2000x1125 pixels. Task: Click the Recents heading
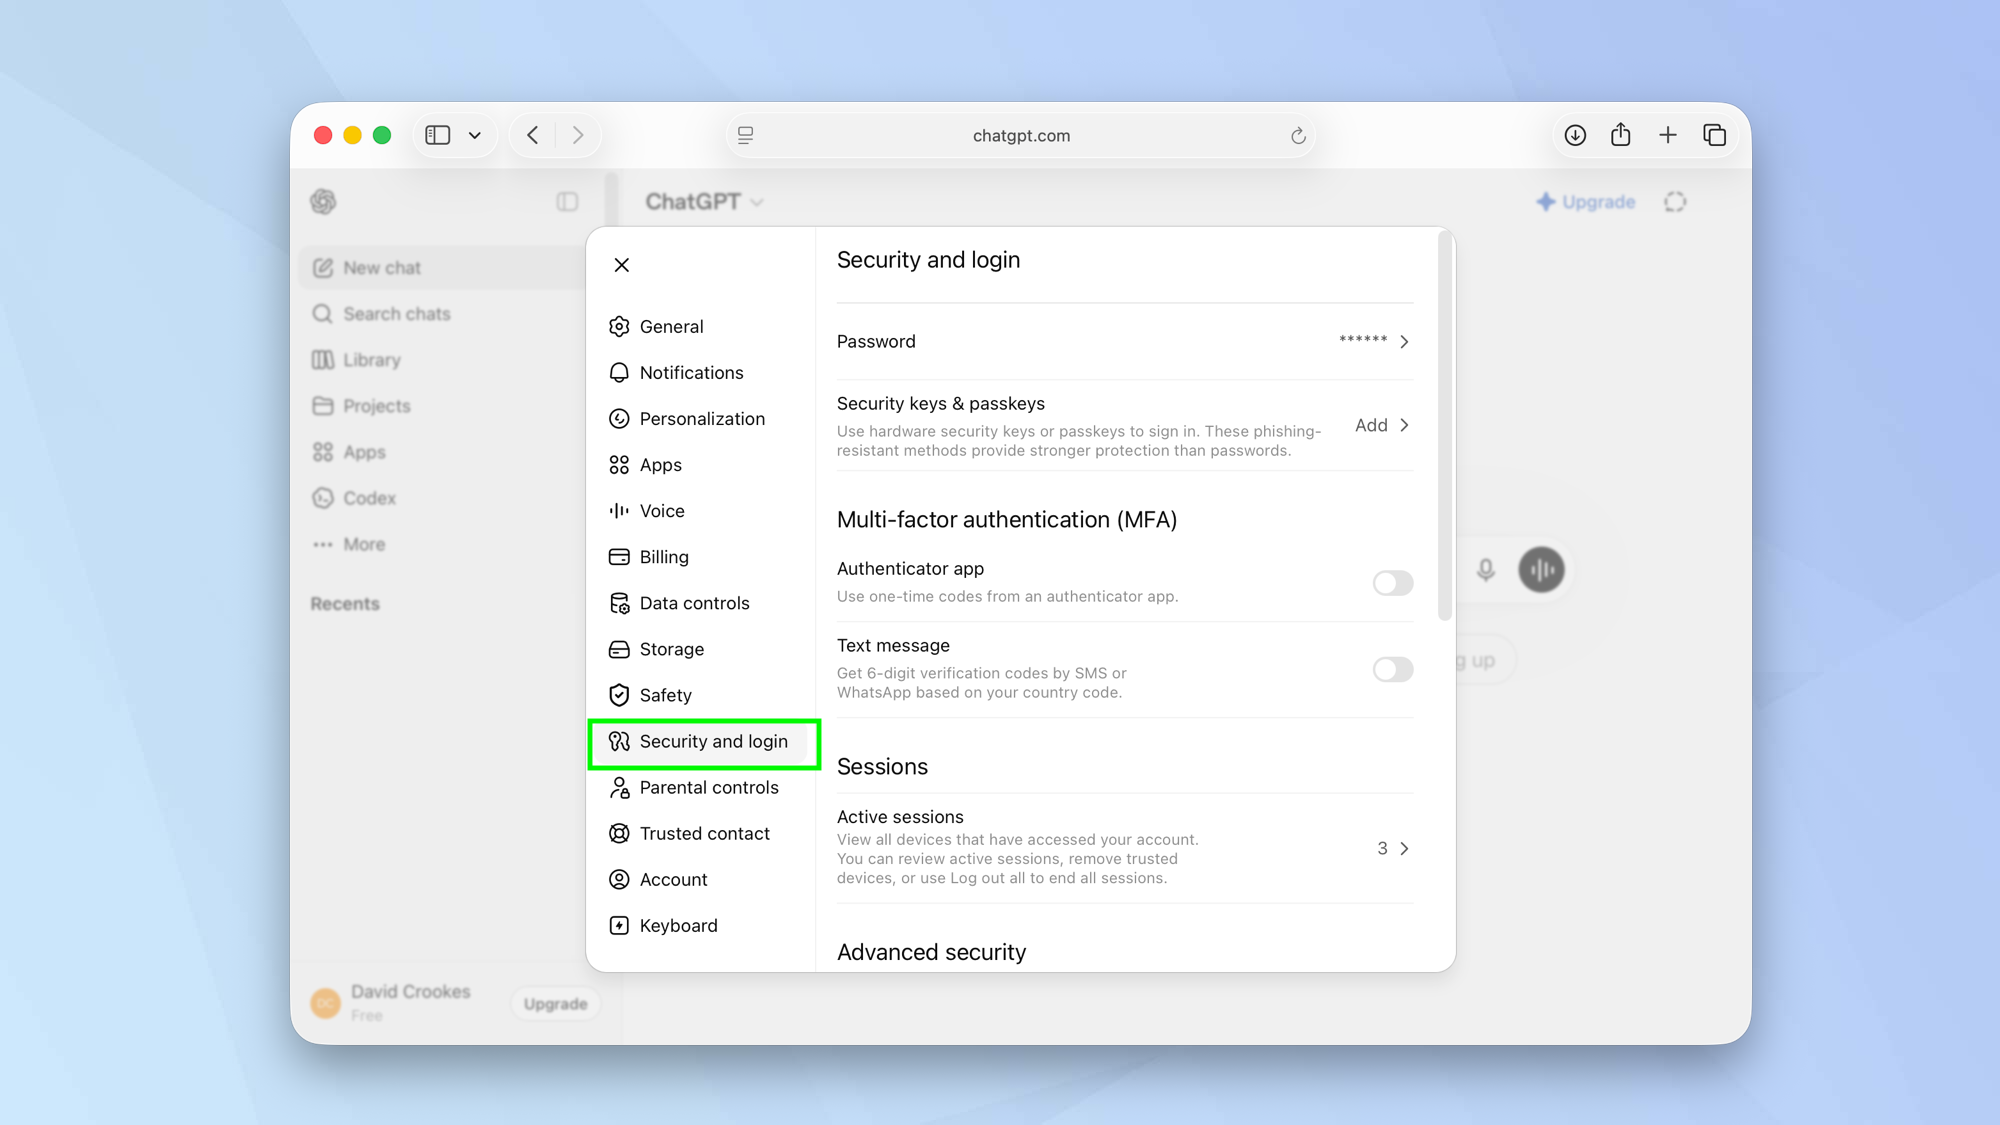coord(345,604)
